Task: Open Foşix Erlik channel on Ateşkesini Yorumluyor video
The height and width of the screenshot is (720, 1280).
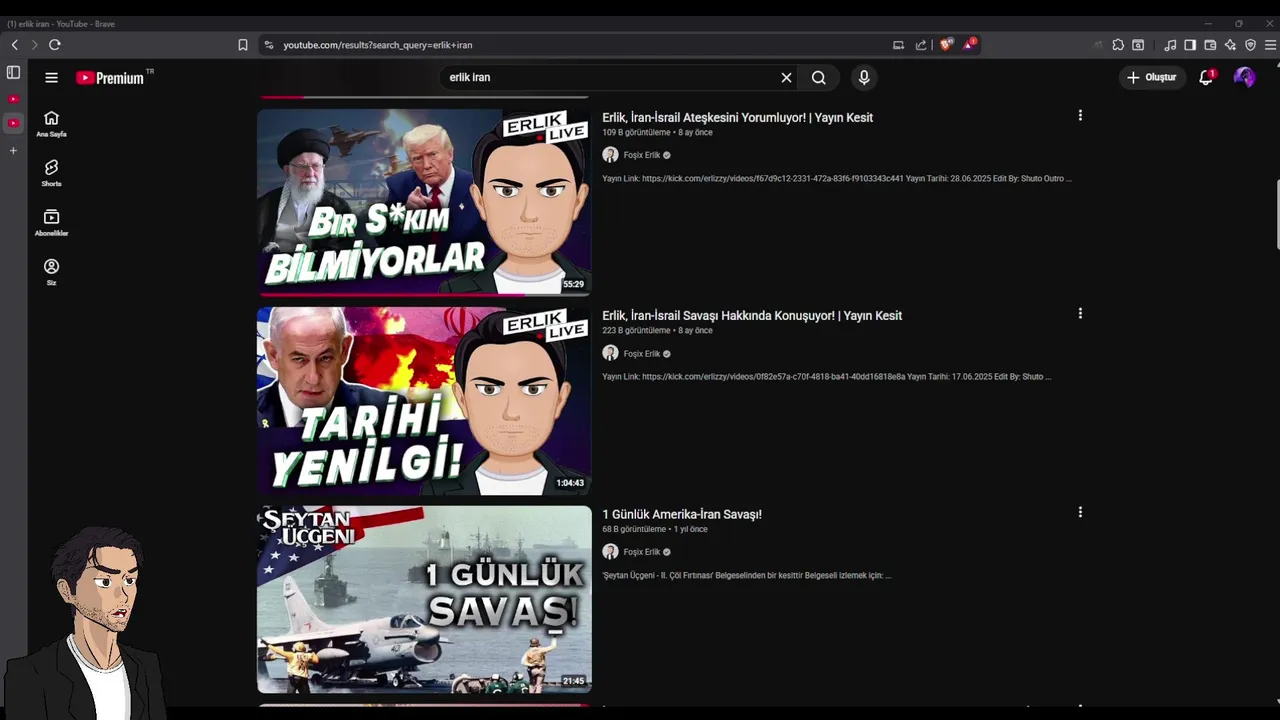Action: 642,155
